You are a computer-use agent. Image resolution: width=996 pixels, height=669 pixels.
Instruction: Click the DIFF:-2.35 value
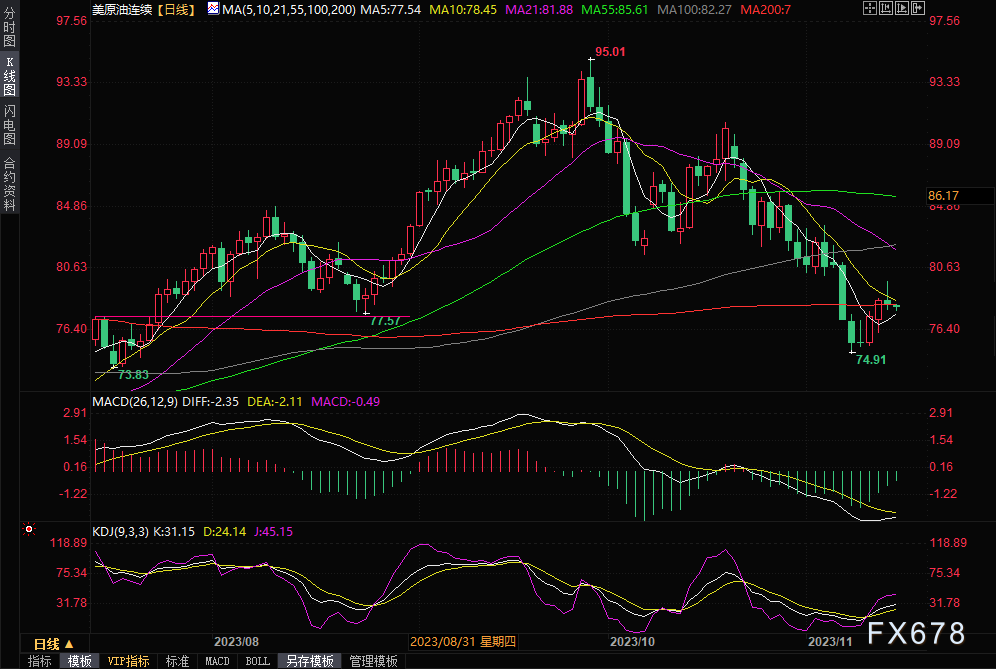[210, 402]
